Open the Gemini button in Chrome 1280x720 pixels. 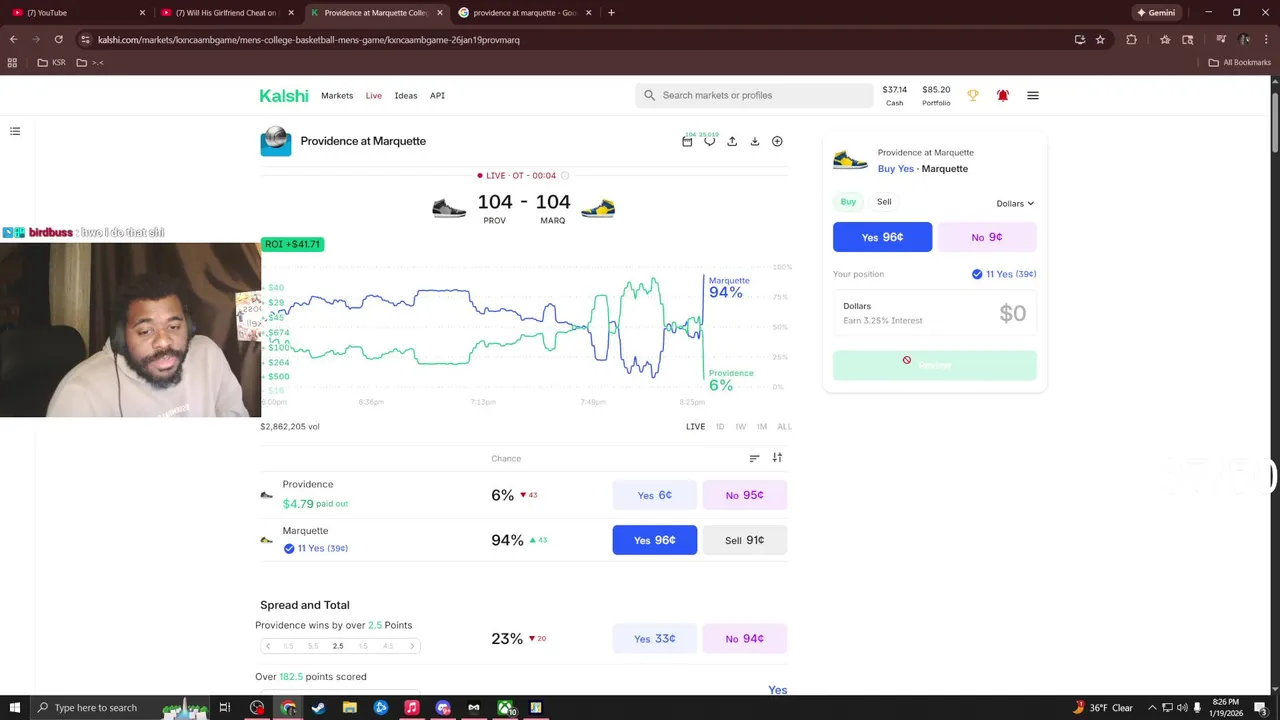(x=1156, y=13)
